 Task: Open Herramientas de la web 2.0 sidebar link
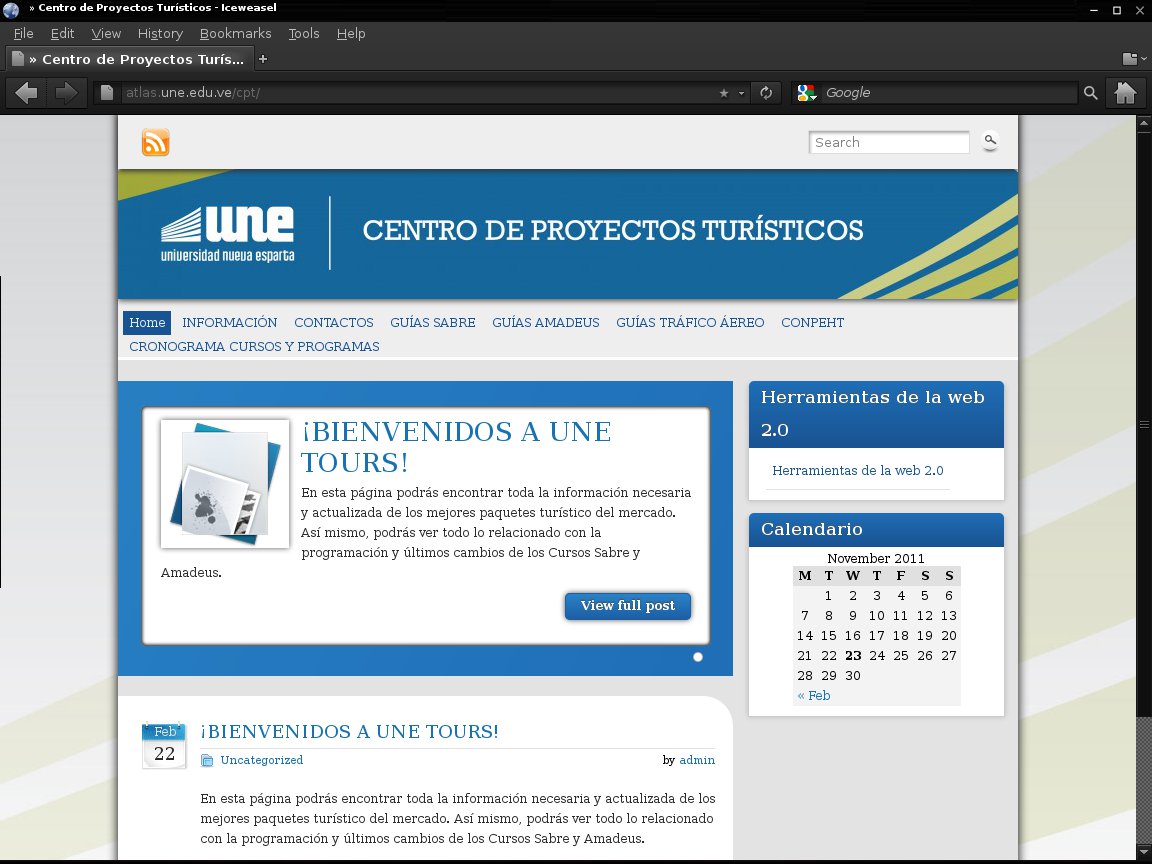pos(858,471)
